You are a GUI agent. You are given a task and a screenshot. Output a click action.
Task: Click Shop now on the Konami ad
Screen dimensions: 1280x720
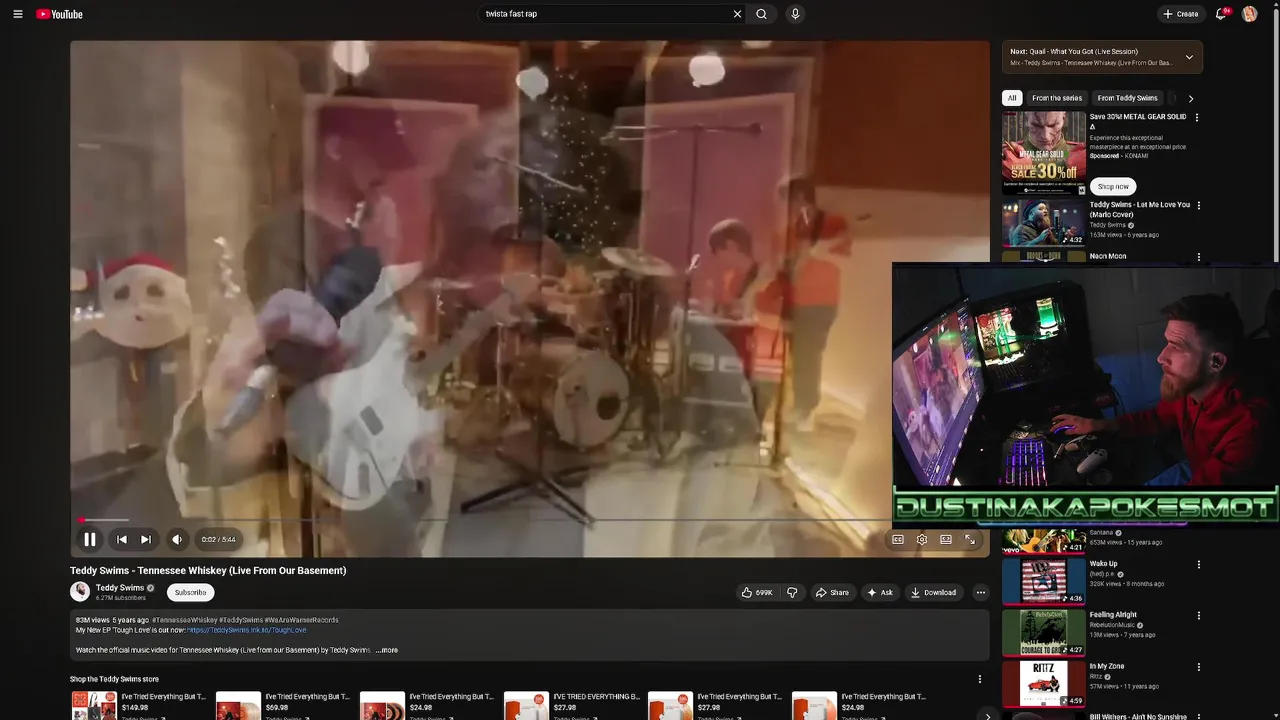click(x=1113, y=186)
